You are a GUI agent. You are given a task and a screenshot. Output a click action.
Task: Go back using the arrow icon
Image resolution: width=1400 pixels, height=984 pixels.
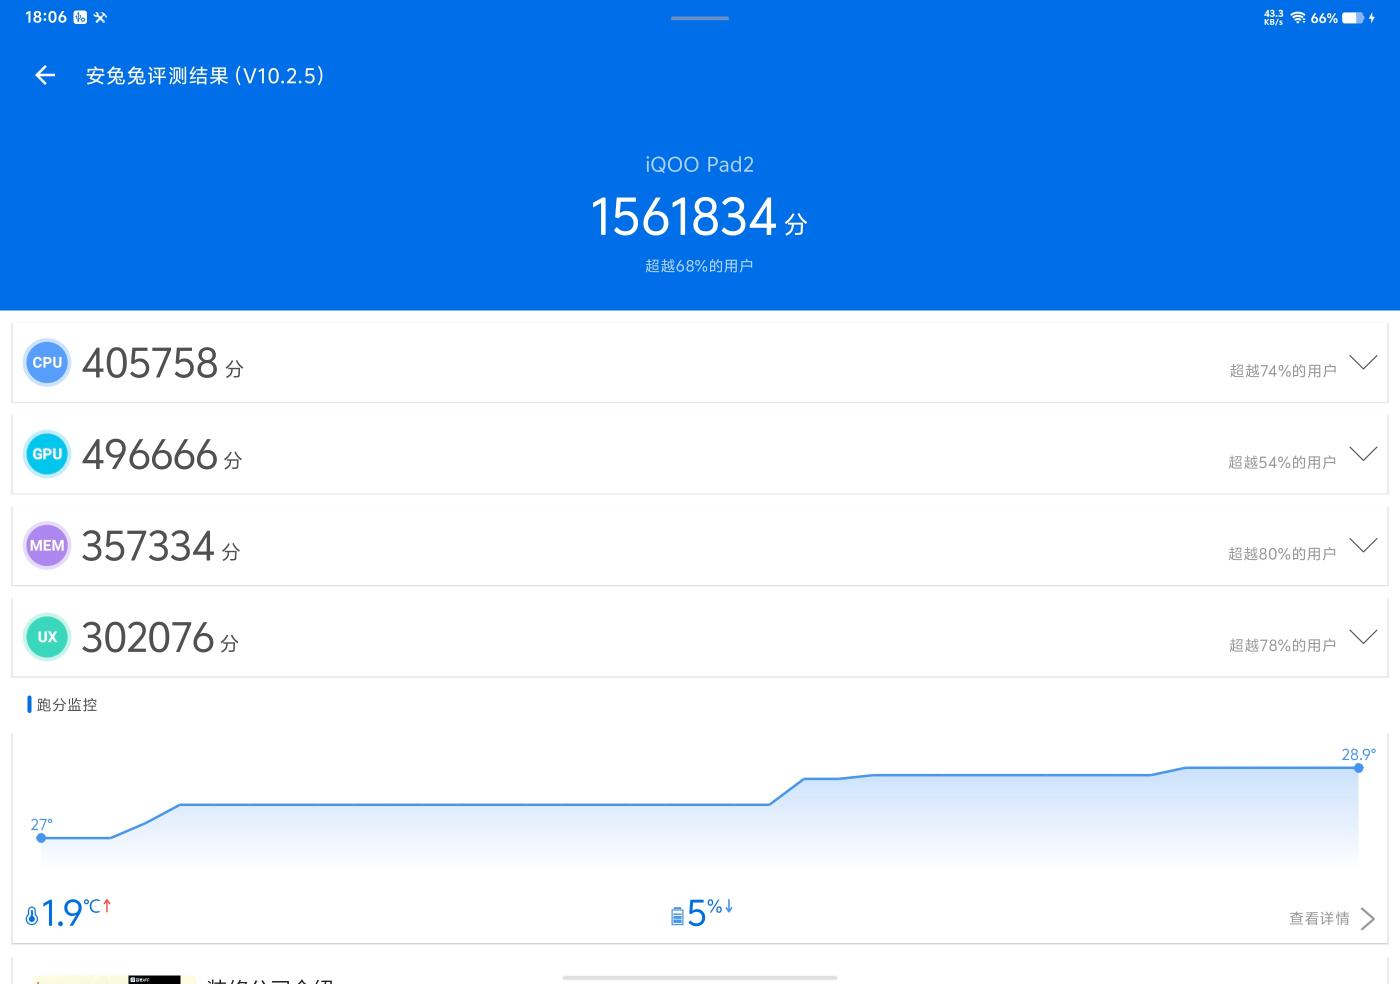pos(45,75)
